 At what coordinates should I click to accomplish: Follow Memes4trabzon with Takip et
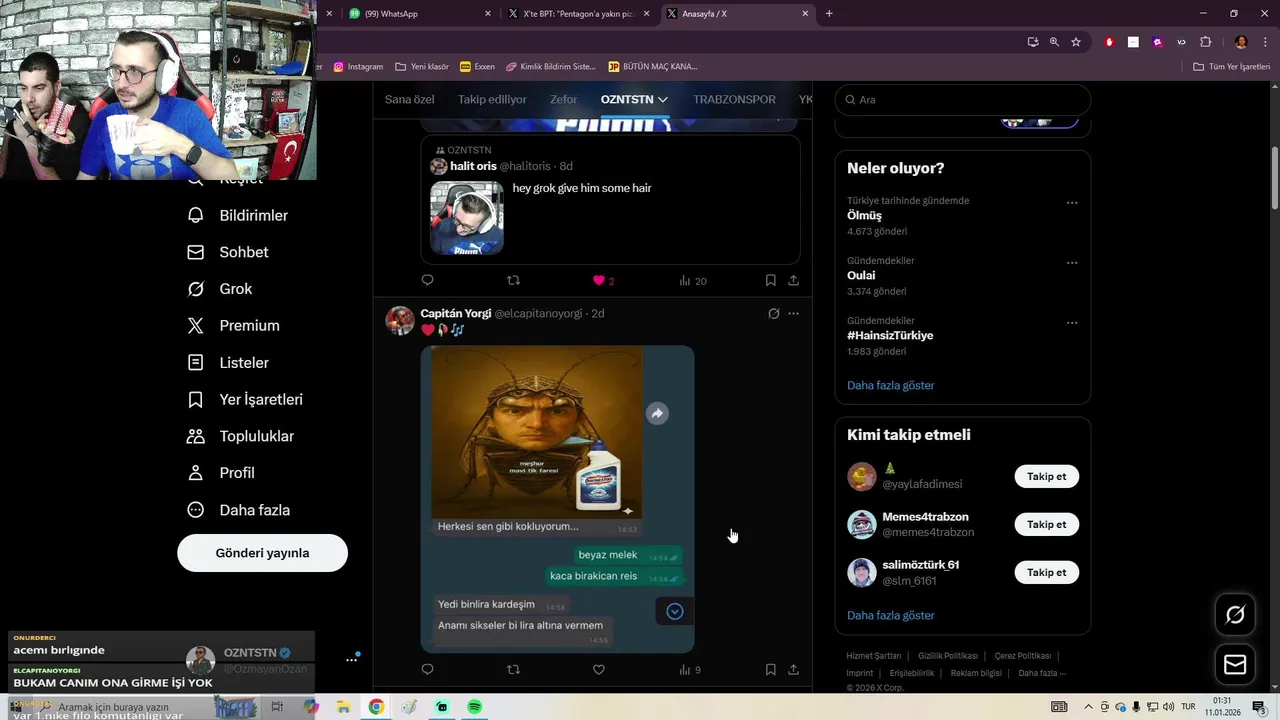[x=1046, y=524]
